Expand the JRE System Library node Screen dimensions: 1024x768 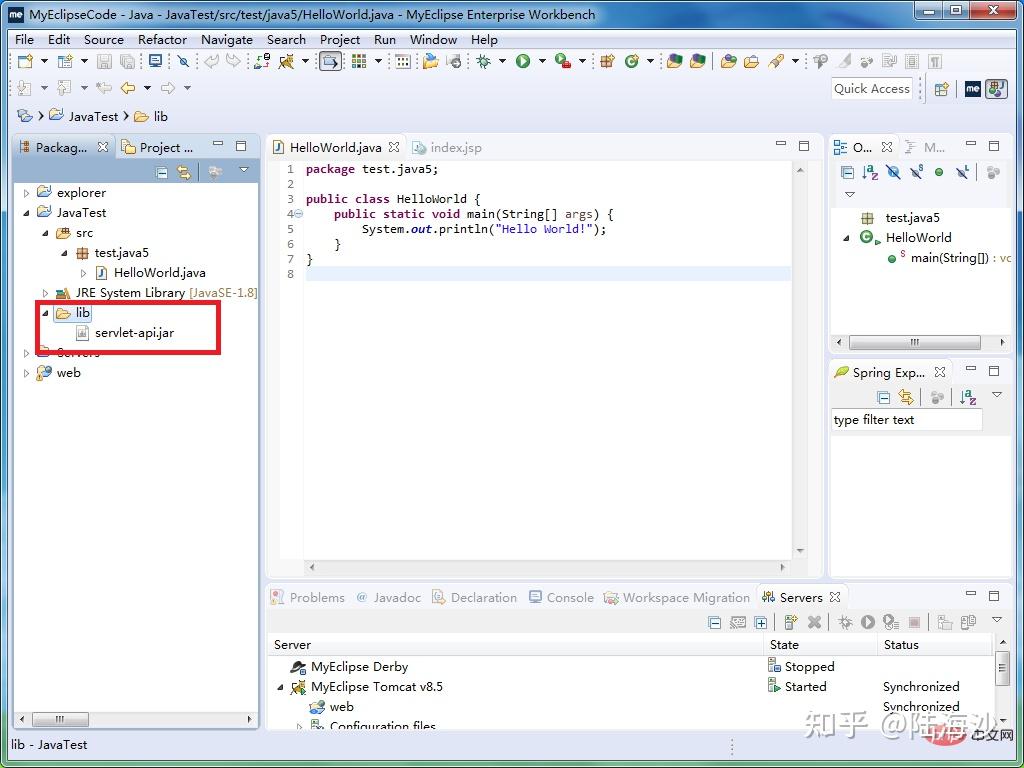click(x=45, y=293)
